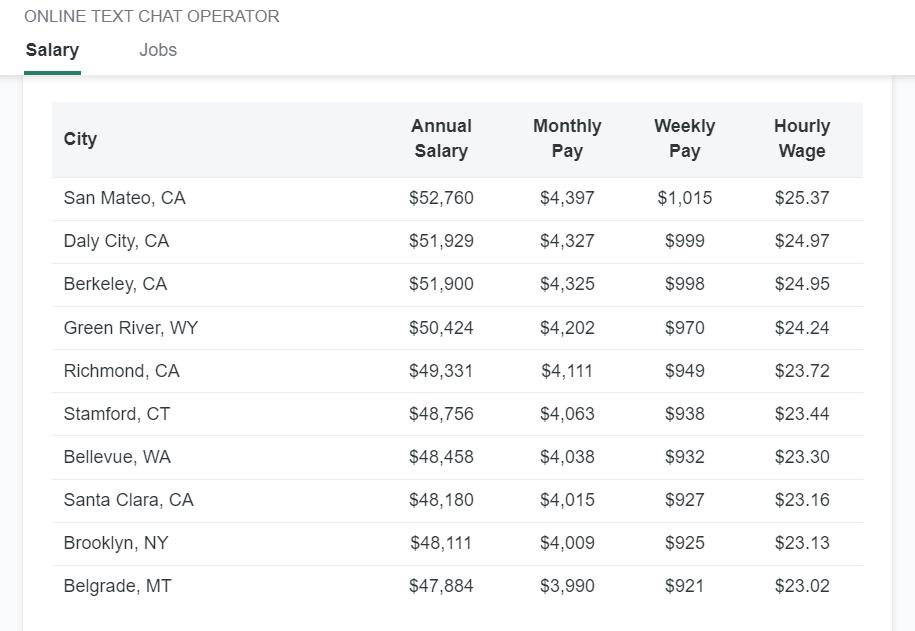
Task: Click the $48,458 annual salary value
Action: tap(441, 457)
